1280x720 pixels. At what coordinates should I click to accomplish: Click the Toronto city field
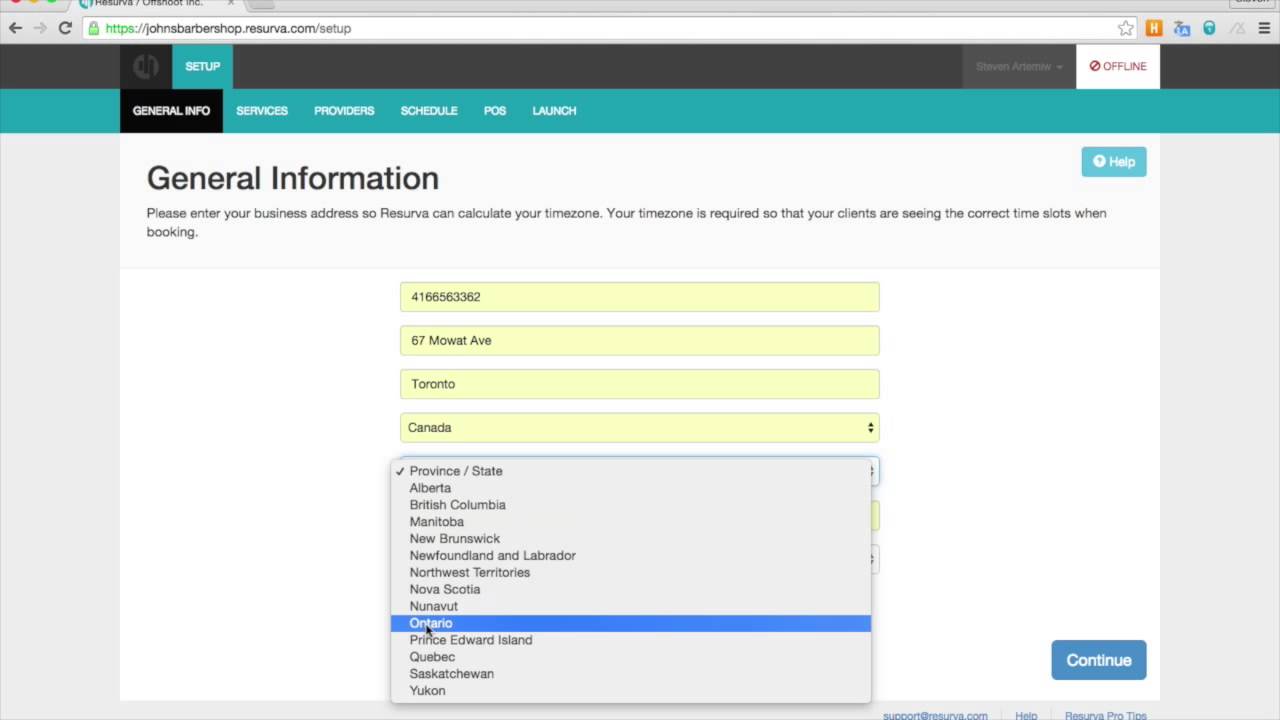click(640, 384)
